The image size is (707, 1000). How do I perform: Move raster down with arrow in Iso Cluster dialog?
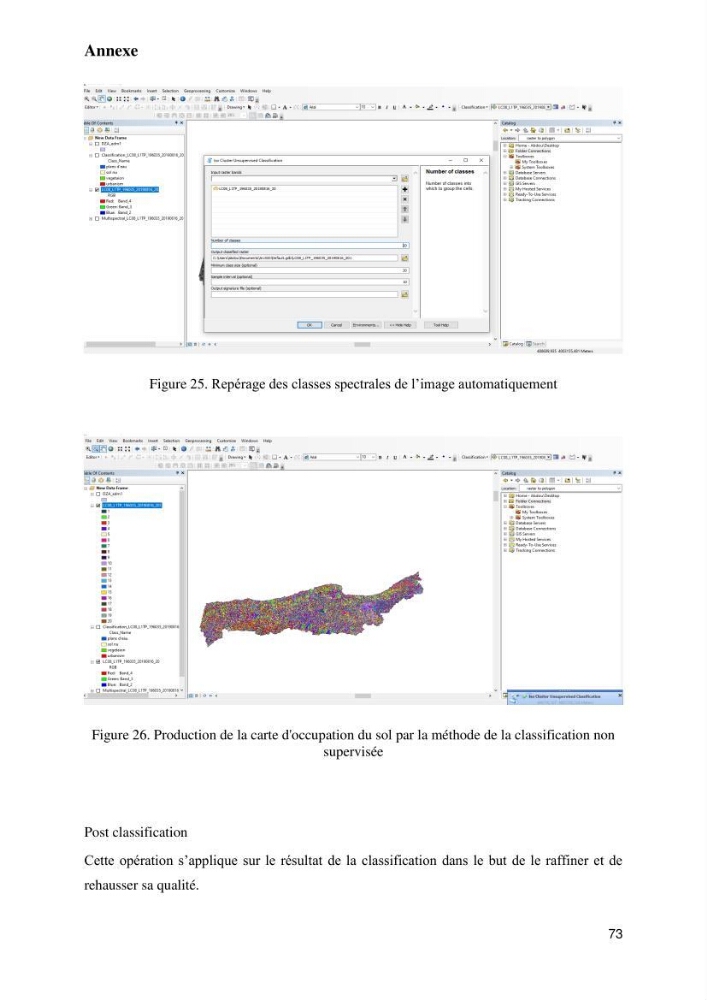405,219
